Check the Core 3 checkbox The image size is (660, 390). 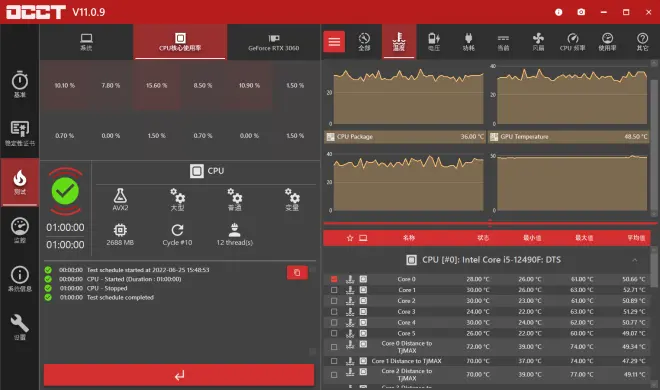[334, 312]
